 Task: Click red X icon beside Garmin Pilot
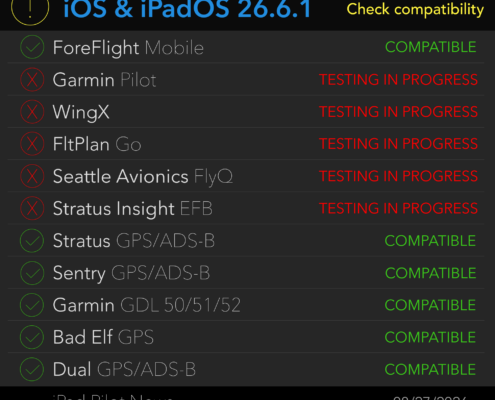32,80
